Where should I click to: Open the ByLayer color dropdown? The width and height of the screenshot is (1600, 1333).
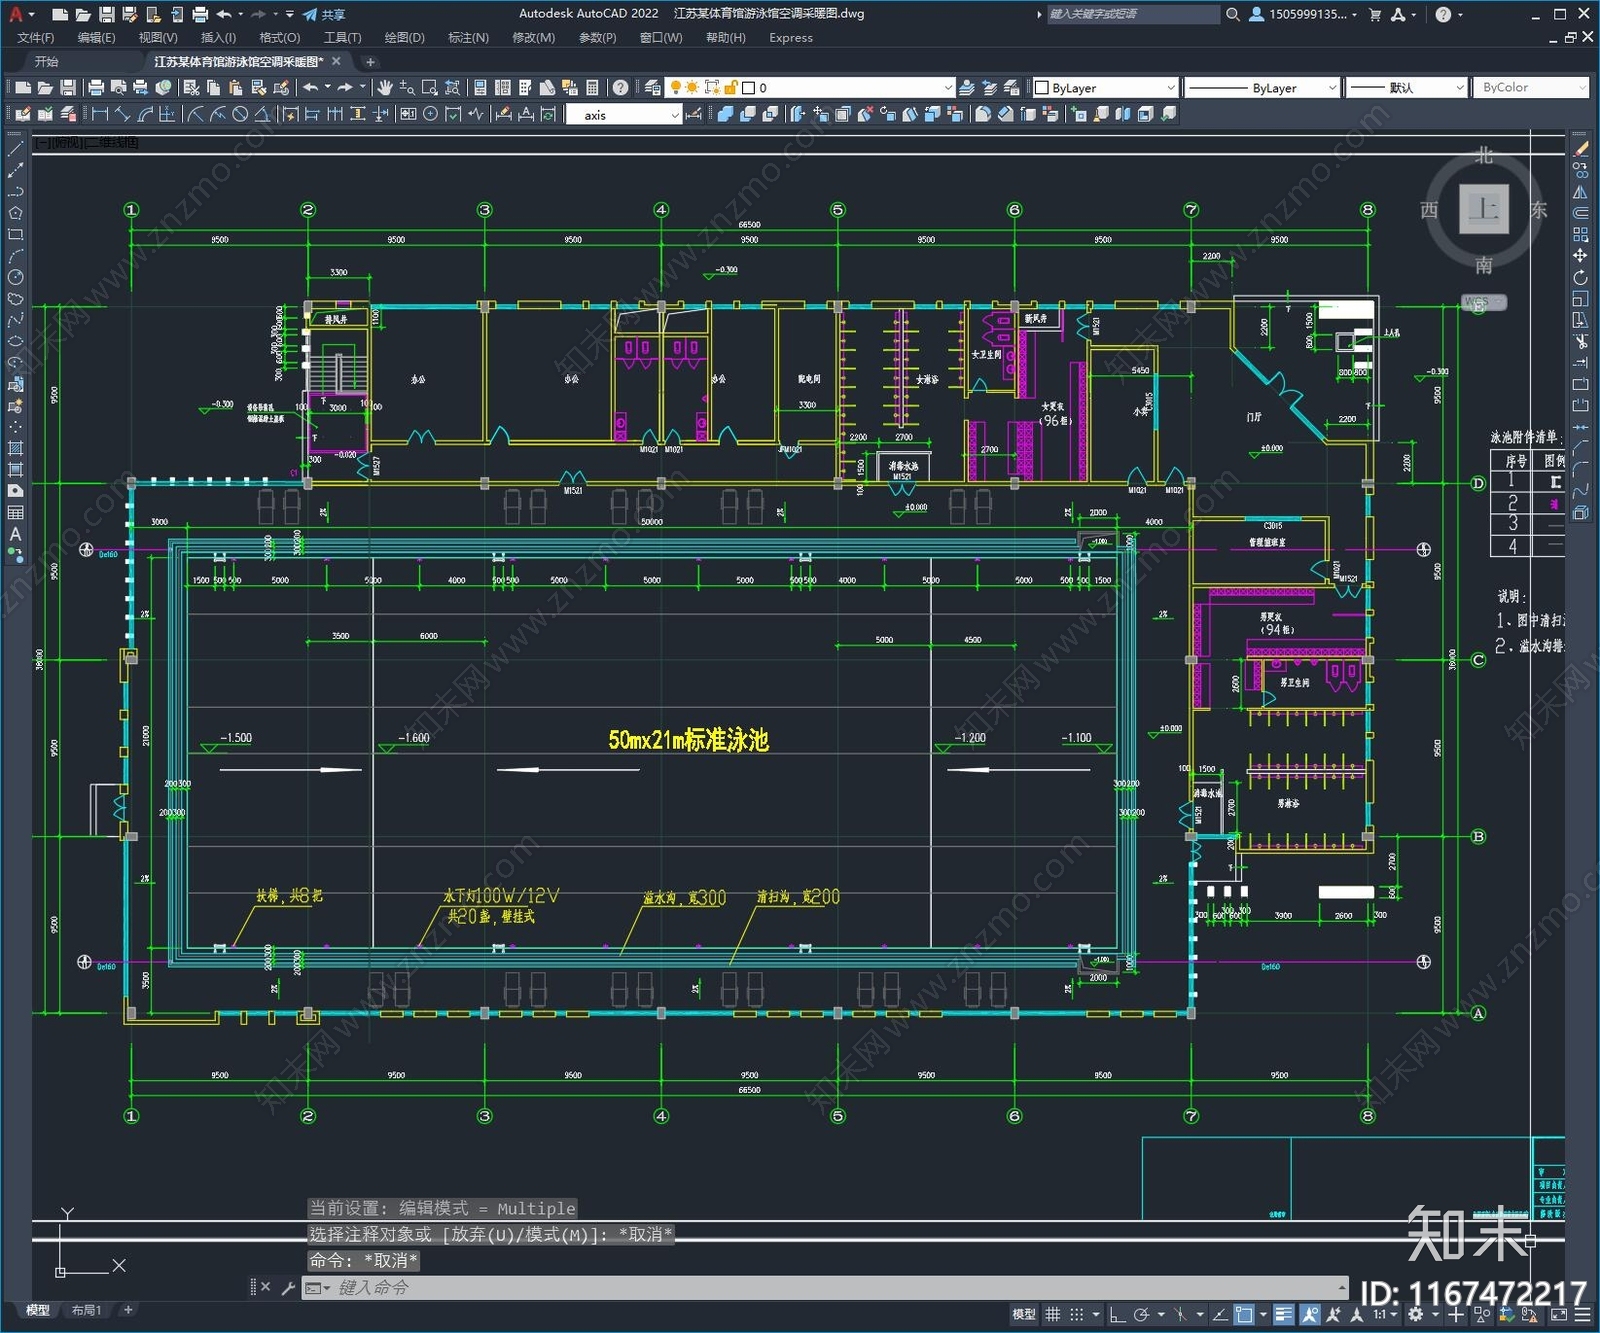pyautogui.click(x=1105, y=88)
